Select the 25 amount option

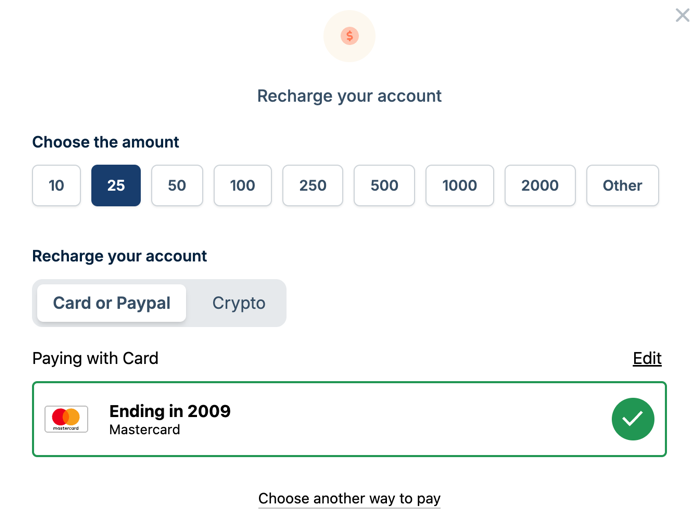pyautogui.click(x=116, y=185)
